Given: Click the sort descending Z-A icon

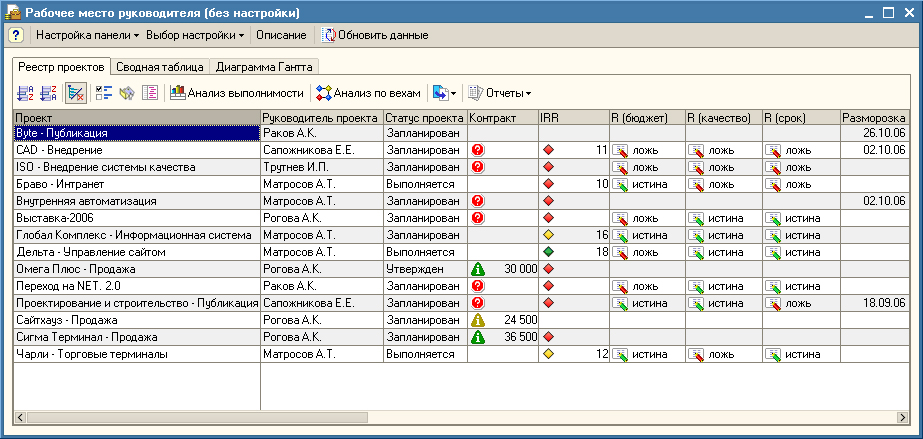Looking at the screenshot, I should (47, 93).
